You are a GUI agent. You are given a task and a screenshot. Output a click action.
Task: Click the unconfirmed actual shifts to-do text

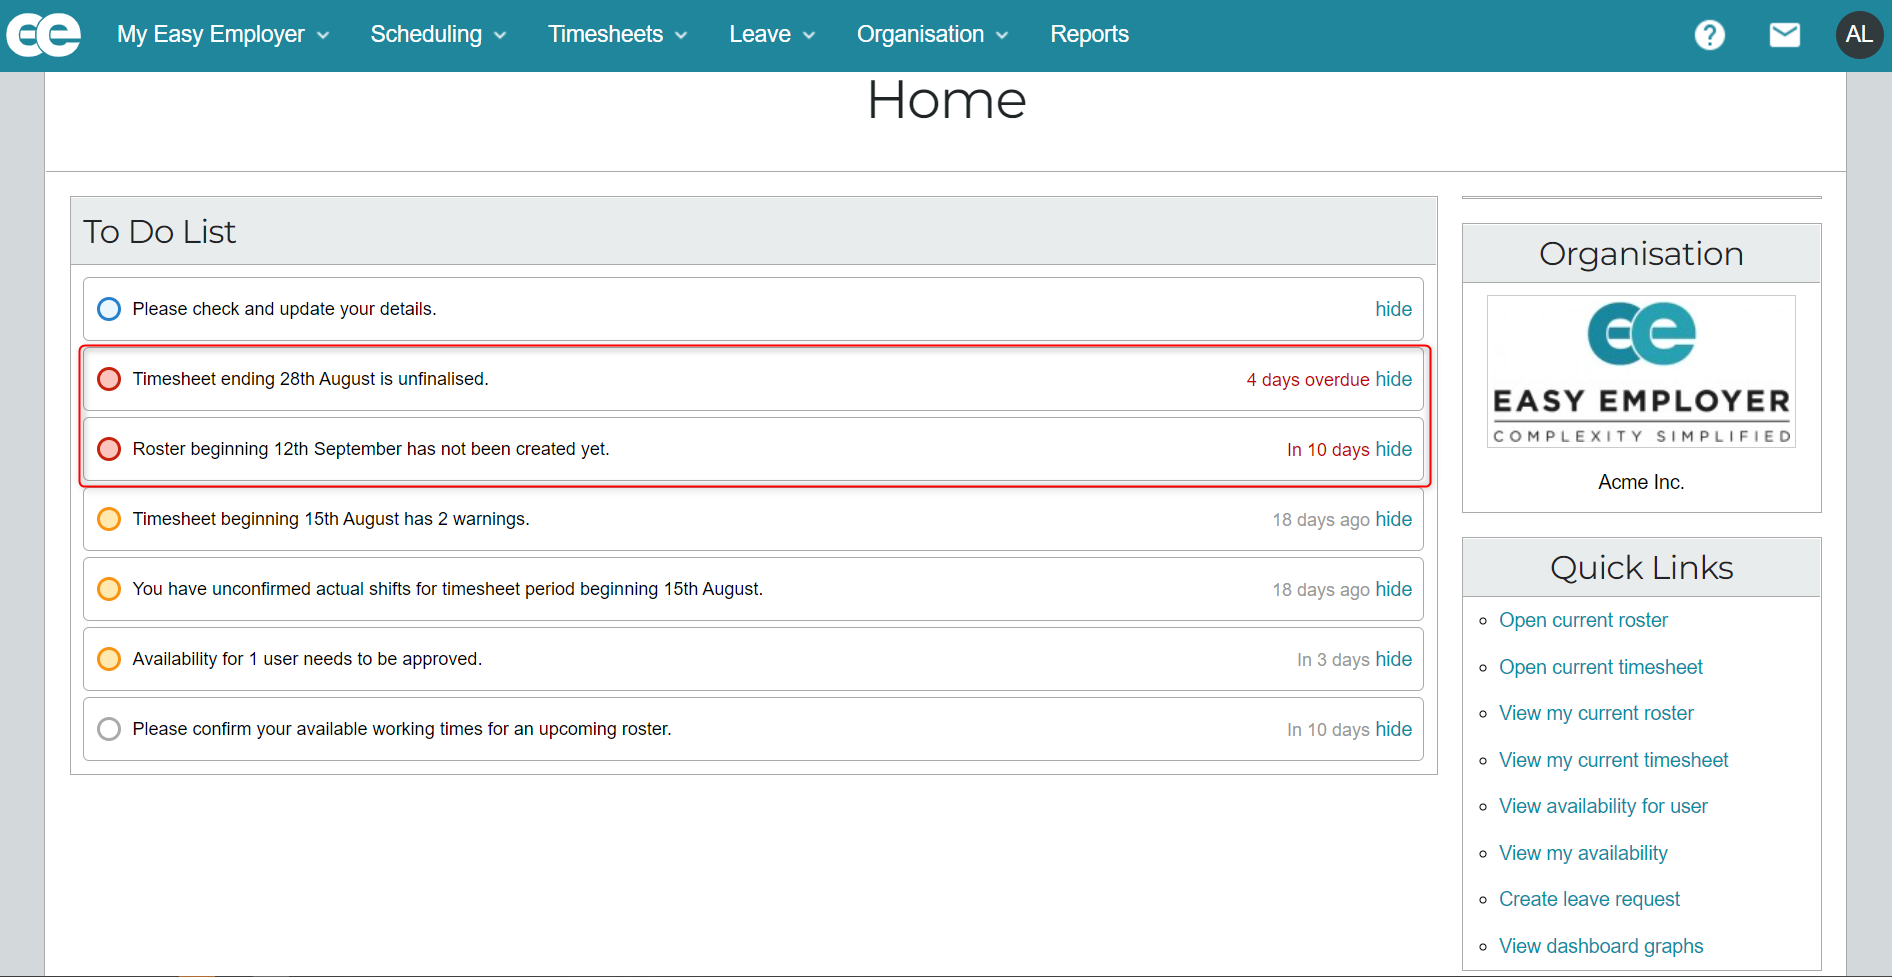coord(447,589)
